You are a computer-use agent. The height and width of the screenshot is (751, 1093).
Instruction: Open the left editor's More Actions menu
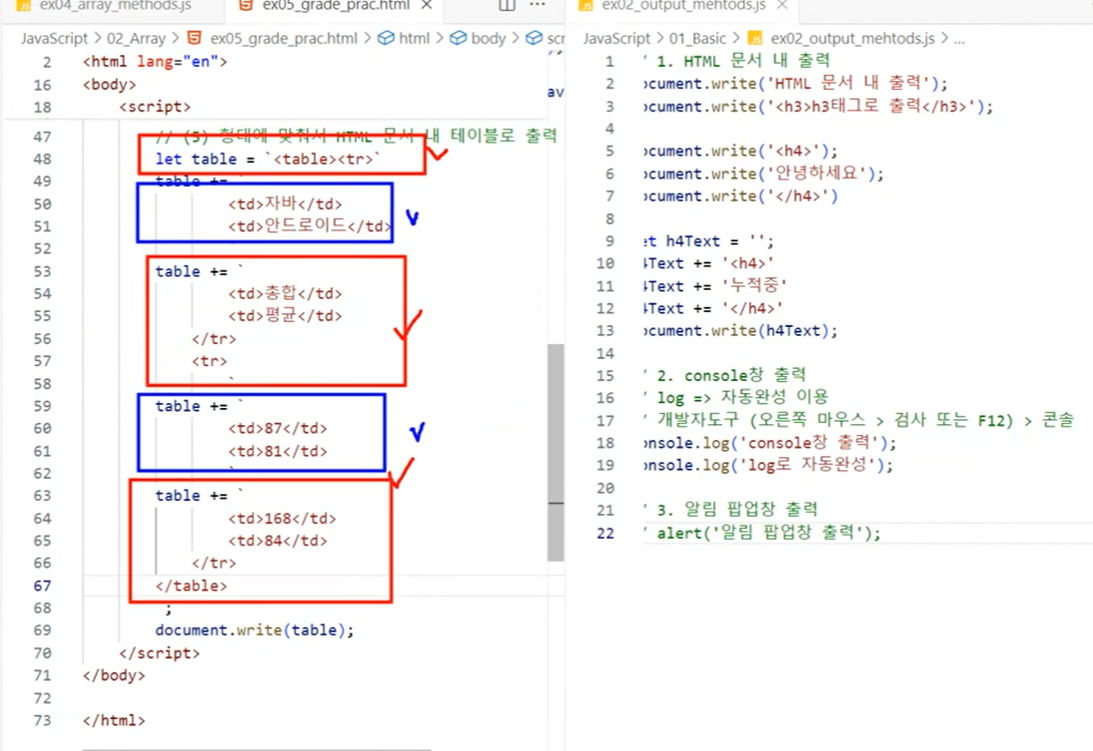click(537, 6)
